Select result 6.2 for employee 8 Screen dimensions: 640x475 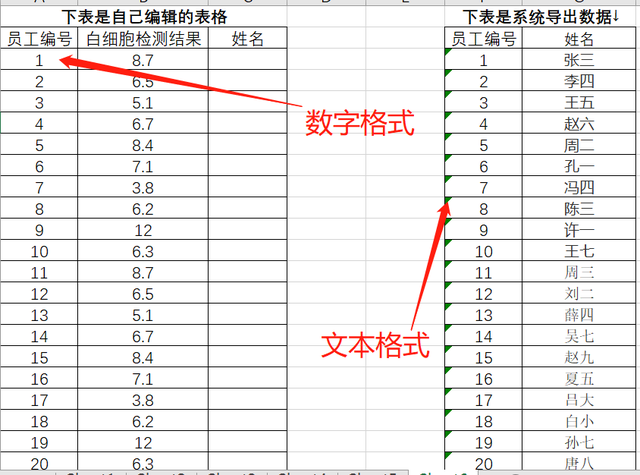tap(143, 209)
